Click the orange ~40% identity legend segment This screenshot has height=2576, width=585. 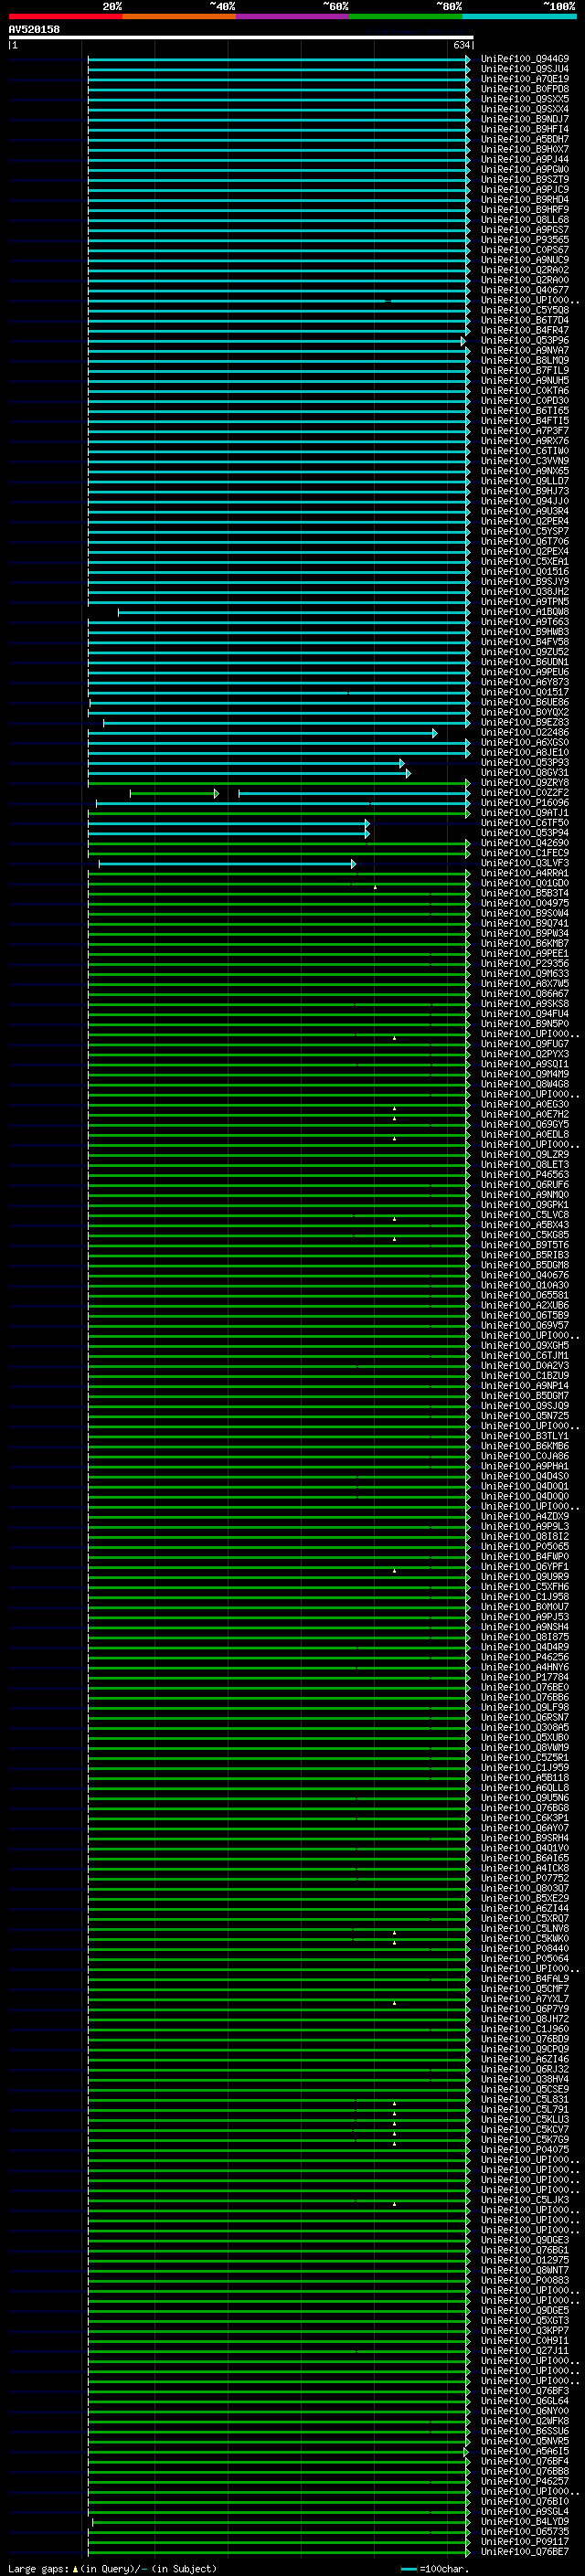pos(179,17)
